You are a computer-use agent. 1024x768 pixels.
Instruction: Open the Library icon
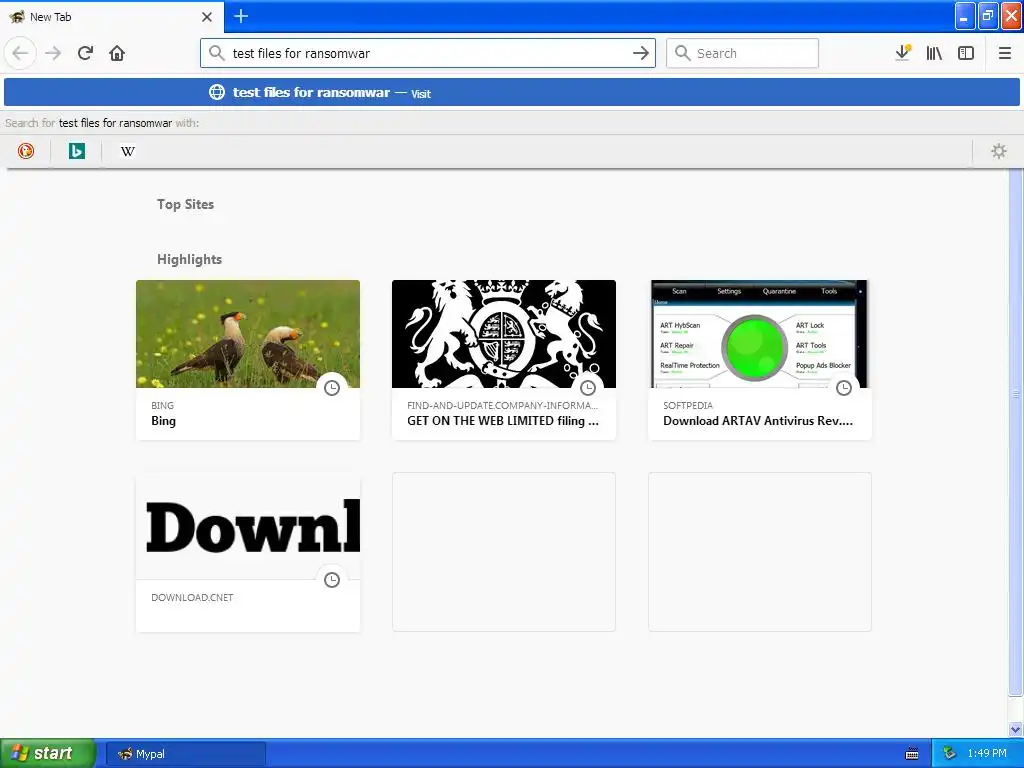[934, 53]
